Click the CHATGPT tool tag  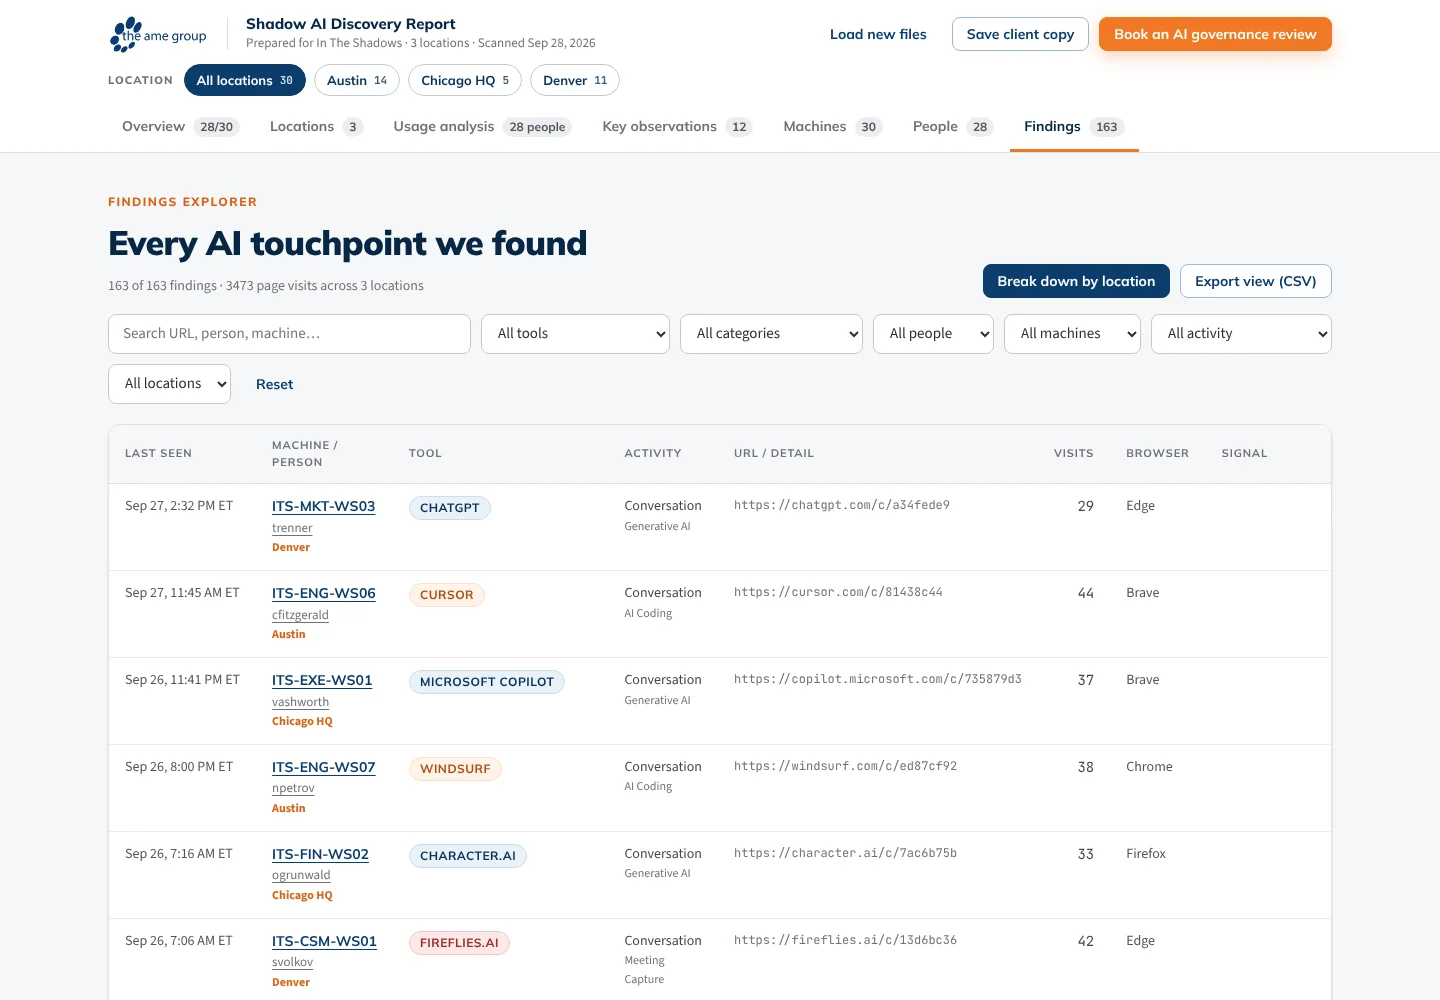(449, 508)
